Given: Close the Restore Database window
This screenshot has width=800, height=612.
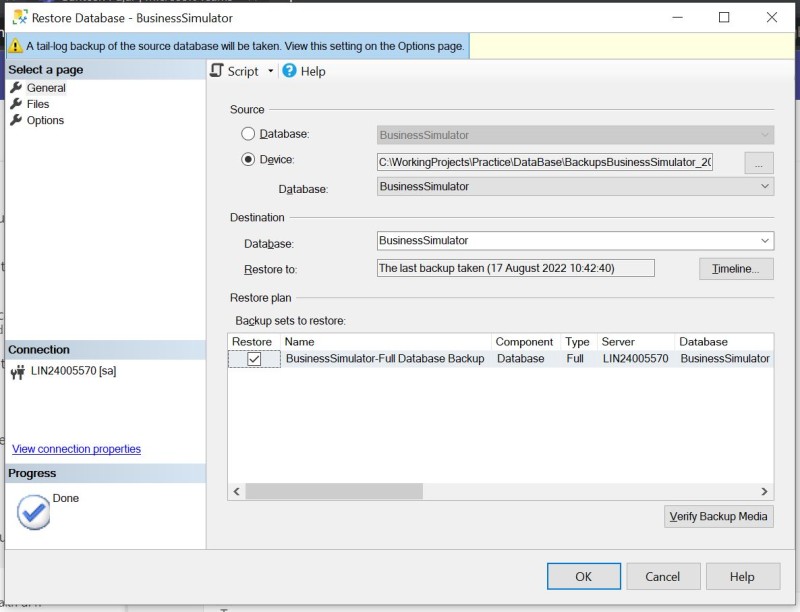Looking at the screenshot, I should coord(772,17).
